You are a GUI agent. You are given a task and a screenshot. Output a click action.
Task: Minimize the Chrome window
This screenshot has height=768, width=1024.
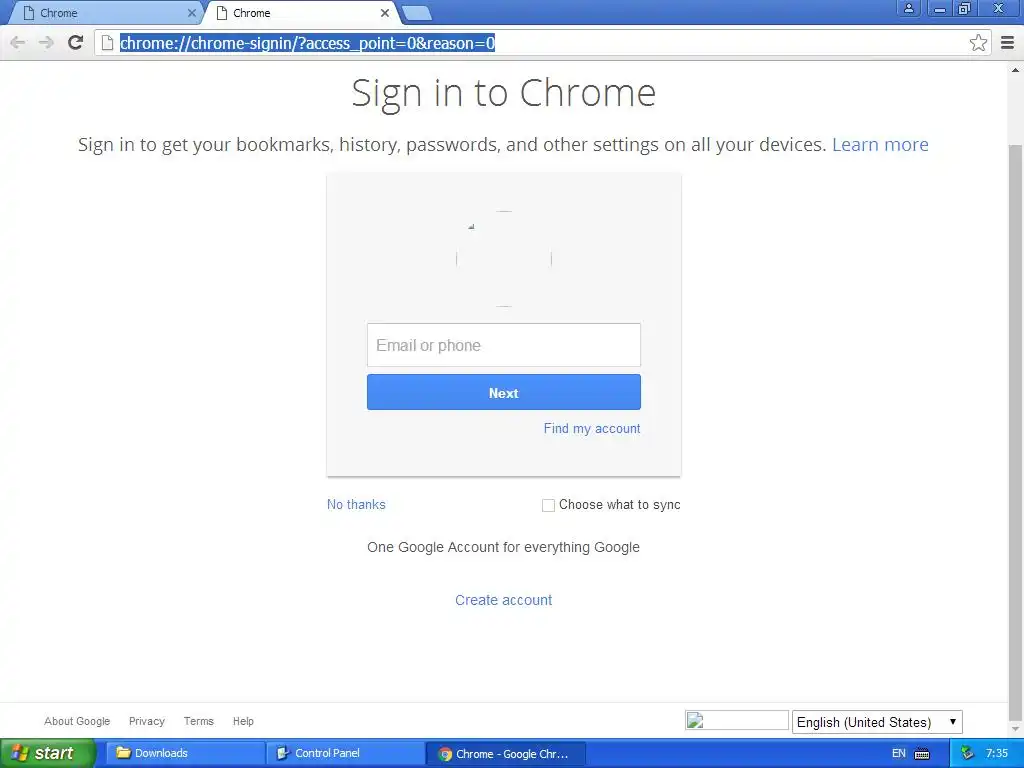pyautogui.click(x=939, y=8)
